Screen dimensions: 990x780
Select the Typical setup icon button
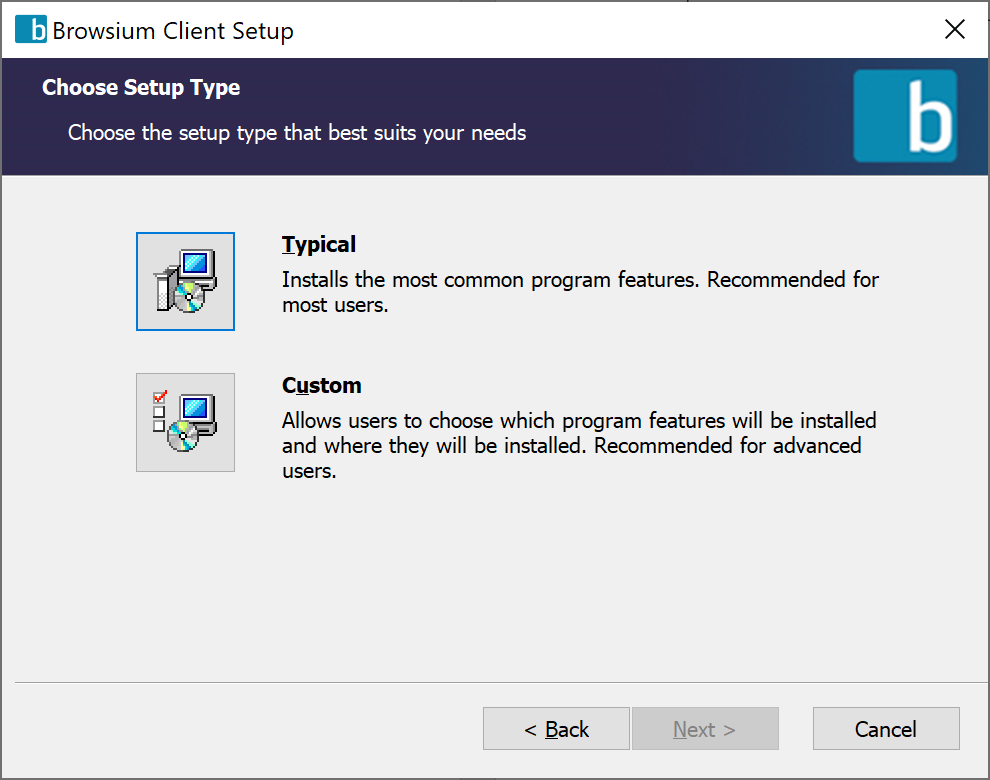tap(185, 281)
